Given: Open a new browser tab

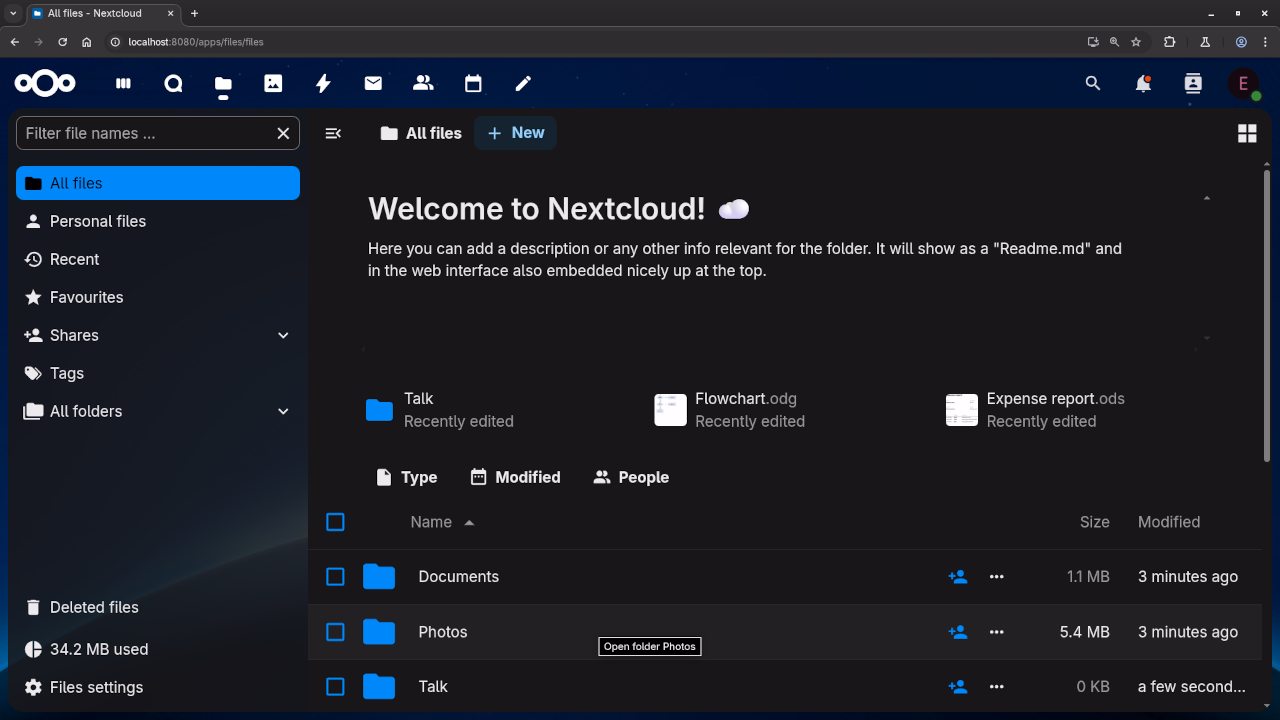Looking at the screenshot, I should coord(194,13).
